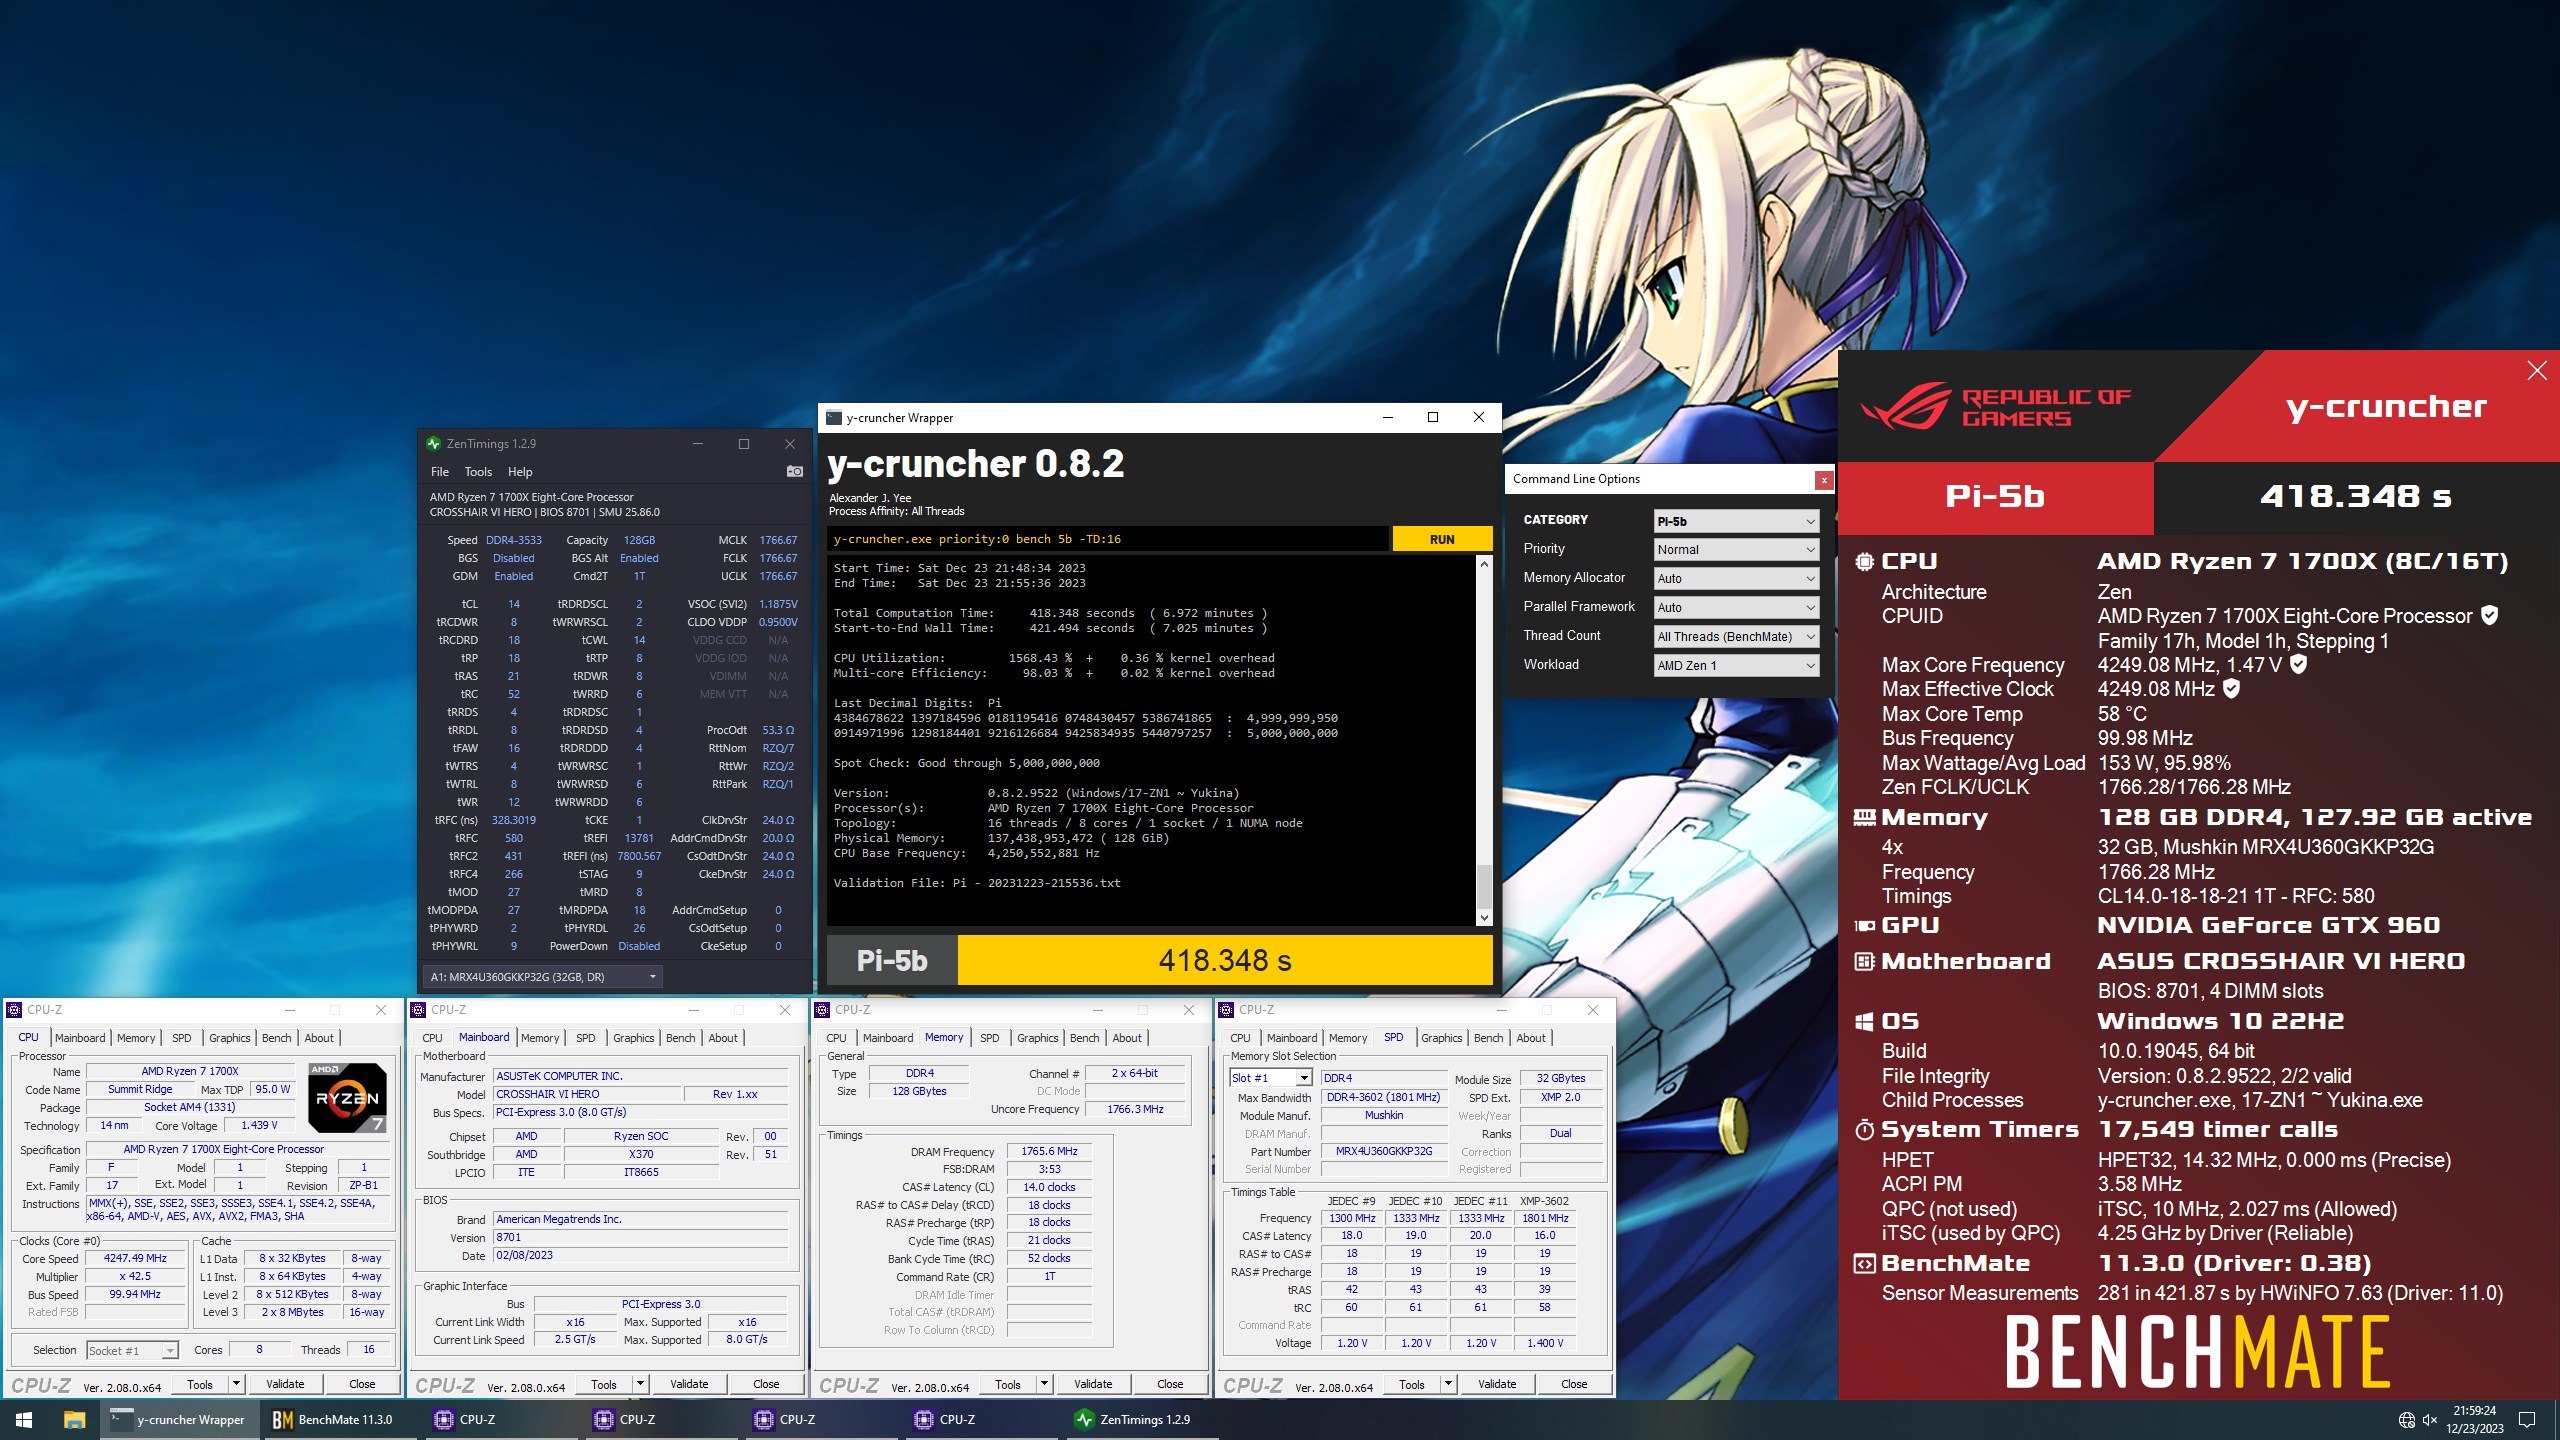Image resolution: width=2560 pixels, height=1440 pixels.
Task: Click Selection Socket #1 dropdown in CPU-Z
Action: (132, 1350)
